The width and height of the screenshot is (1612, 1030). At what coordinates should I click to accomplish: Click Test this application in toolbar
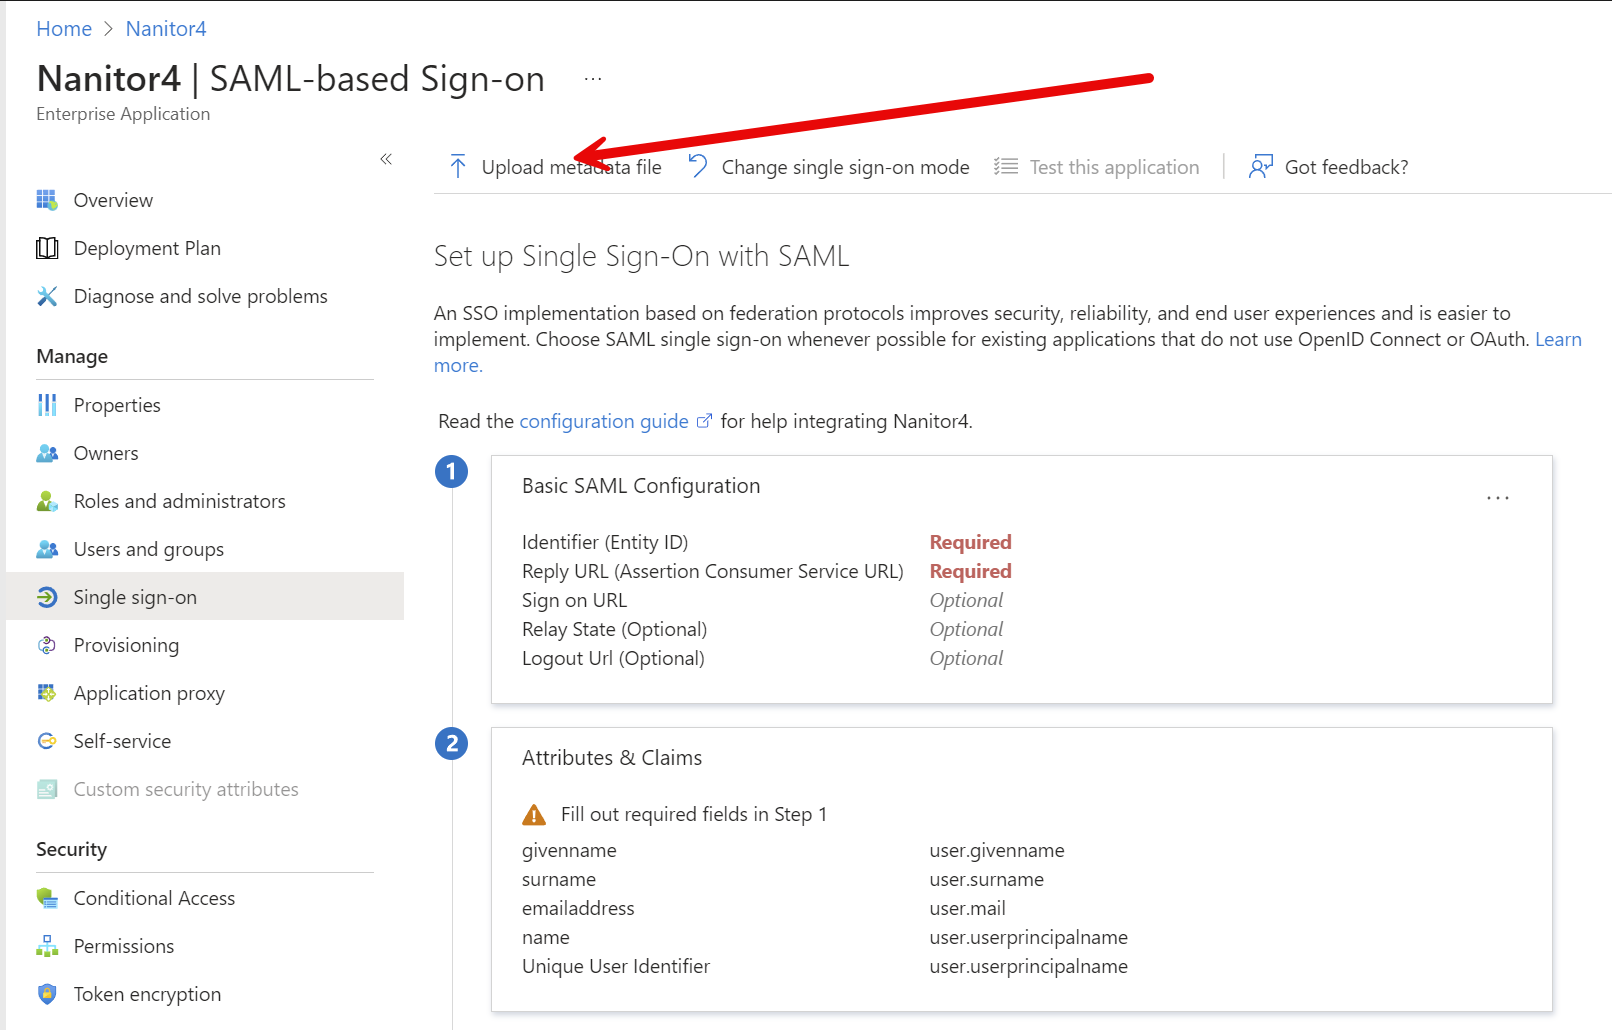1114,167
